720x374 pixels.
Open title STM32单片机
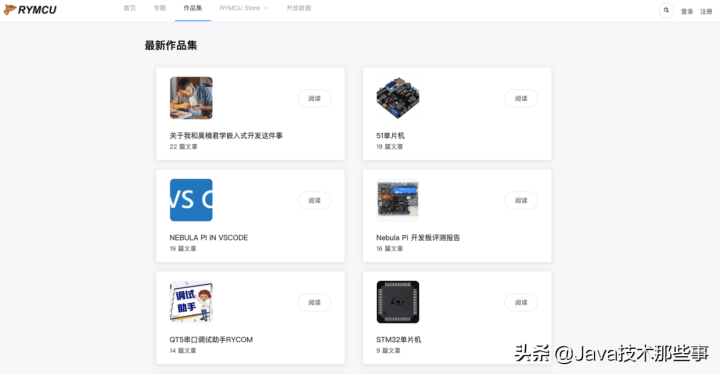point(399,340)
